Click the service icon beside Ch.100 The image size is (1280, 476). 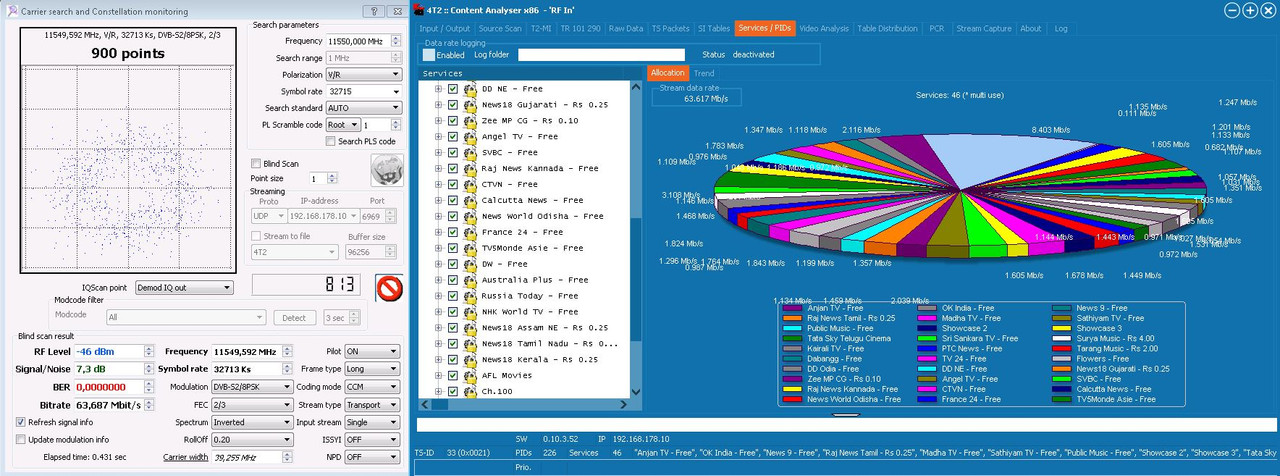pyautogui.click(x=470, y=393)
